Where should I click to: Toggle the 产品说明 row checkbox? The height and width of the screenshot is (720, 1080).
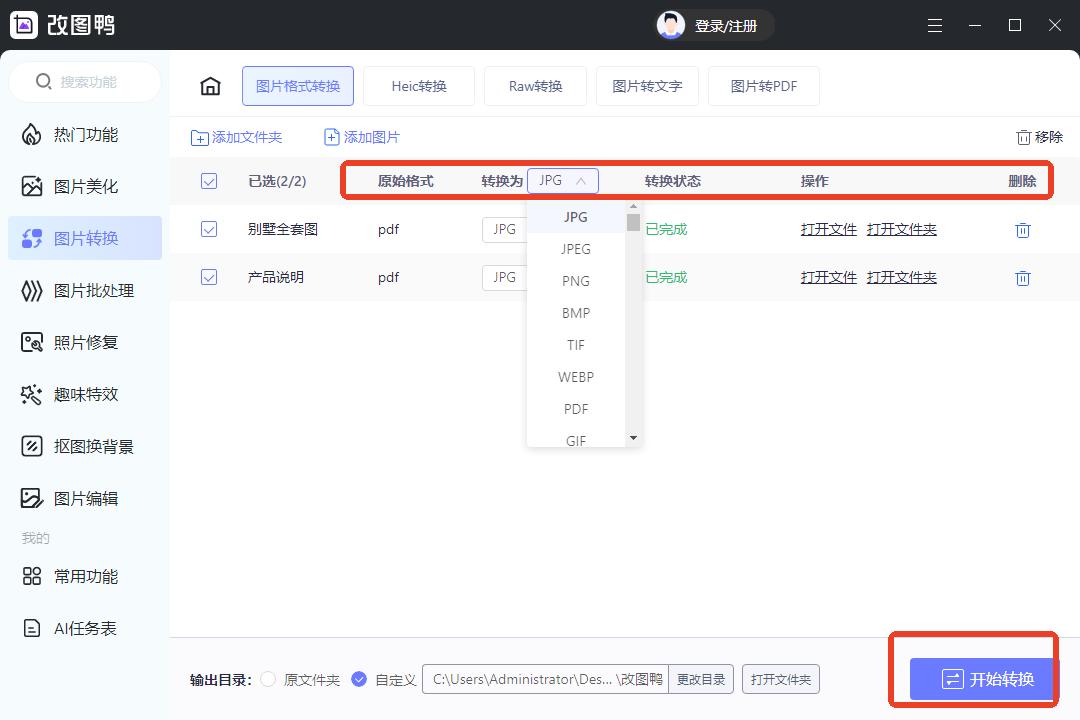point(209,277)
